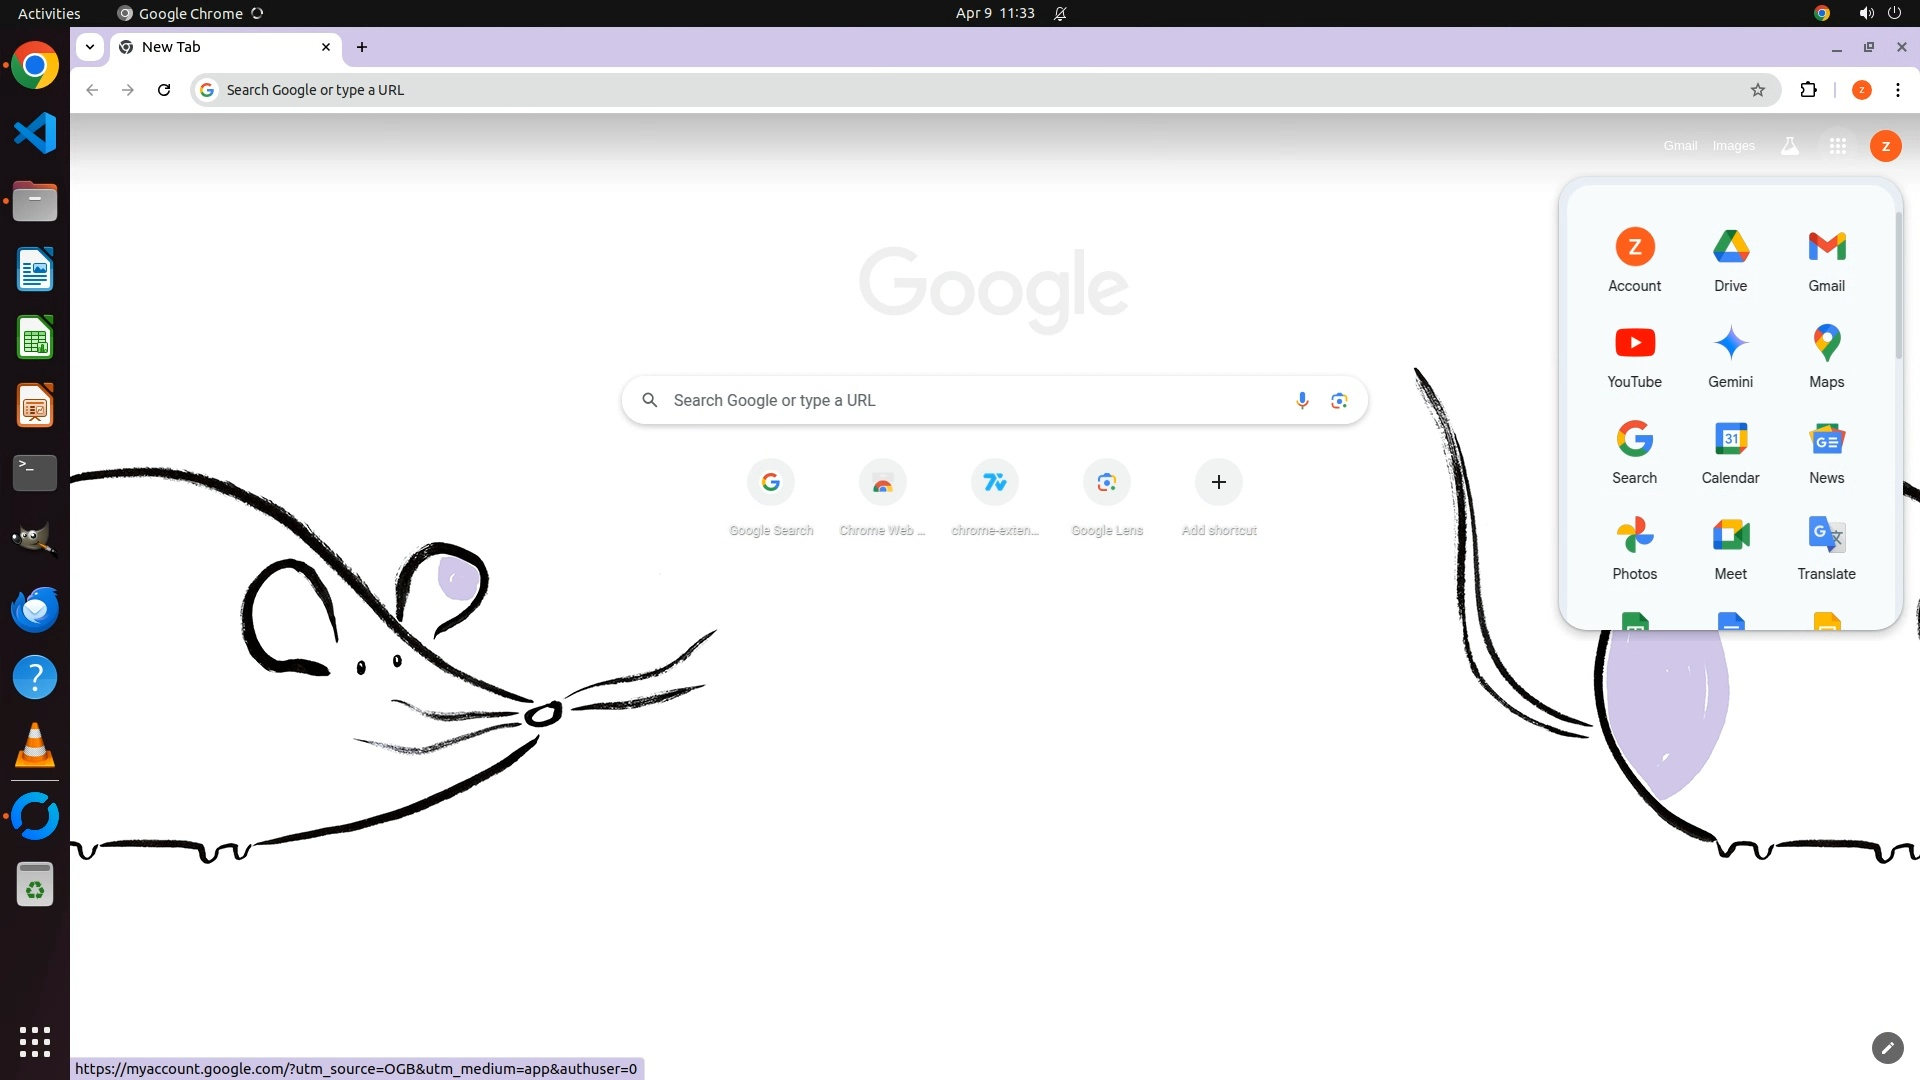Image resolution: width=1920 pixels, height=1080 pixels.
Task: Open Chrome three-dot menu
Action: coord(1897,90)
